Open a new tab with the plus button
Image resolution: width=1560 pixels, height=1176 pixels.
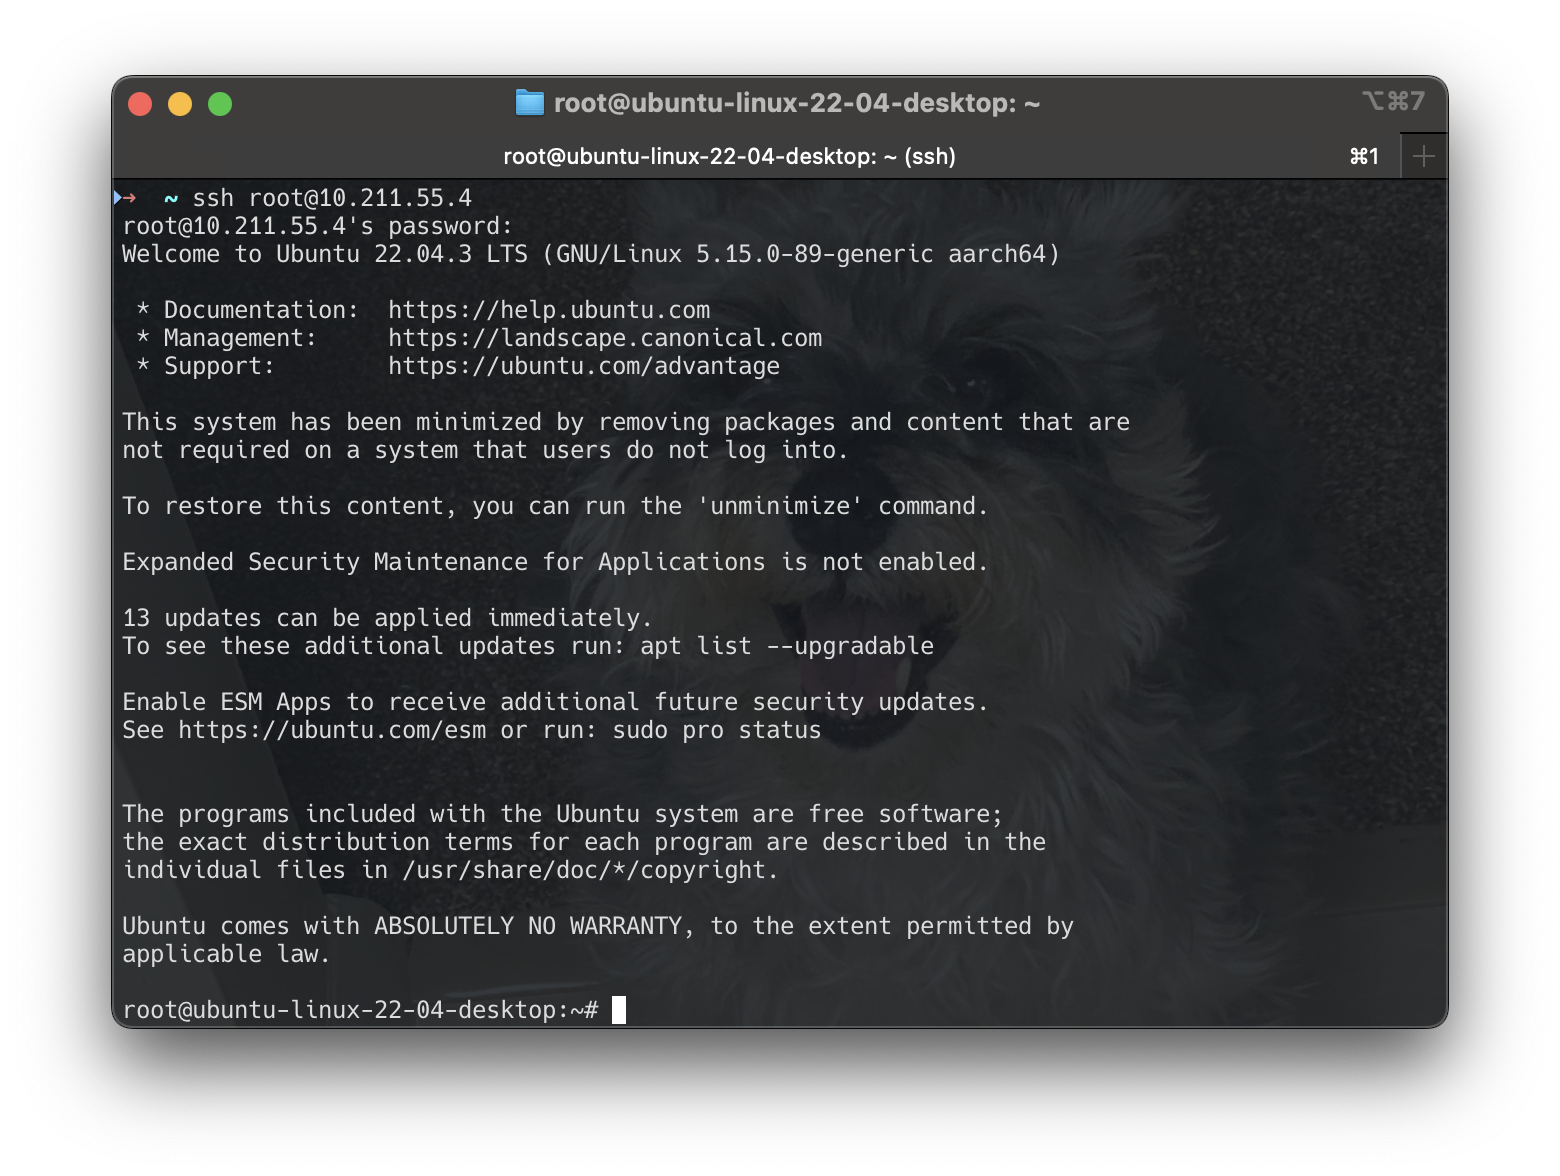click(1424, 155)
